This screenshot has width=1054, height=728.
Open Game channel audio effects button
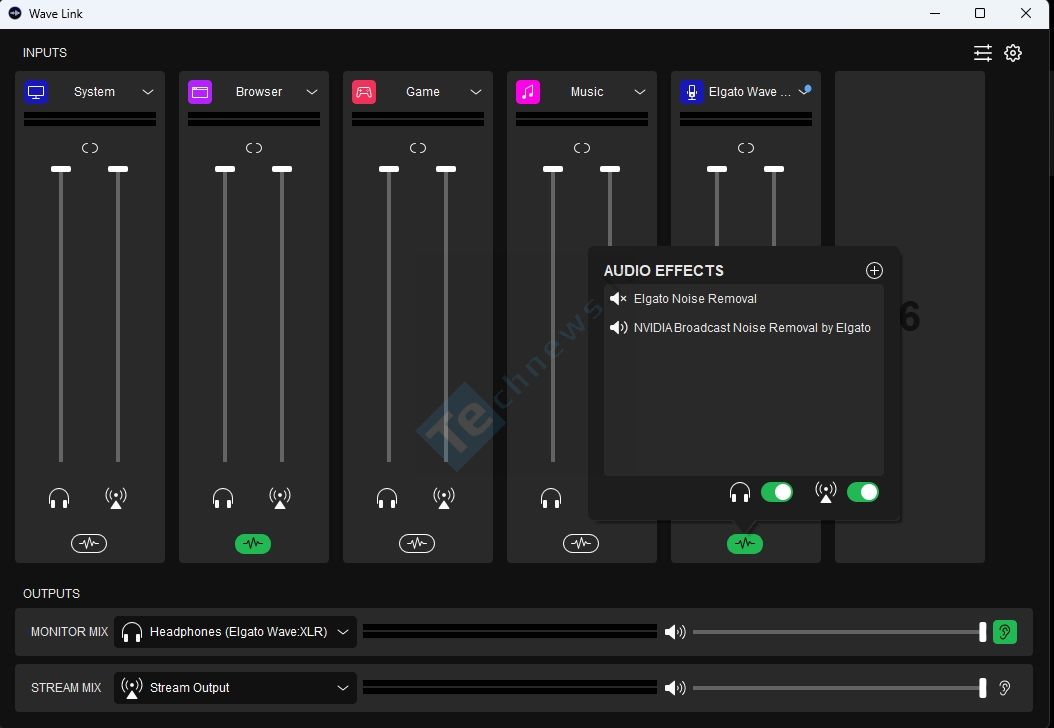[417, 543]
